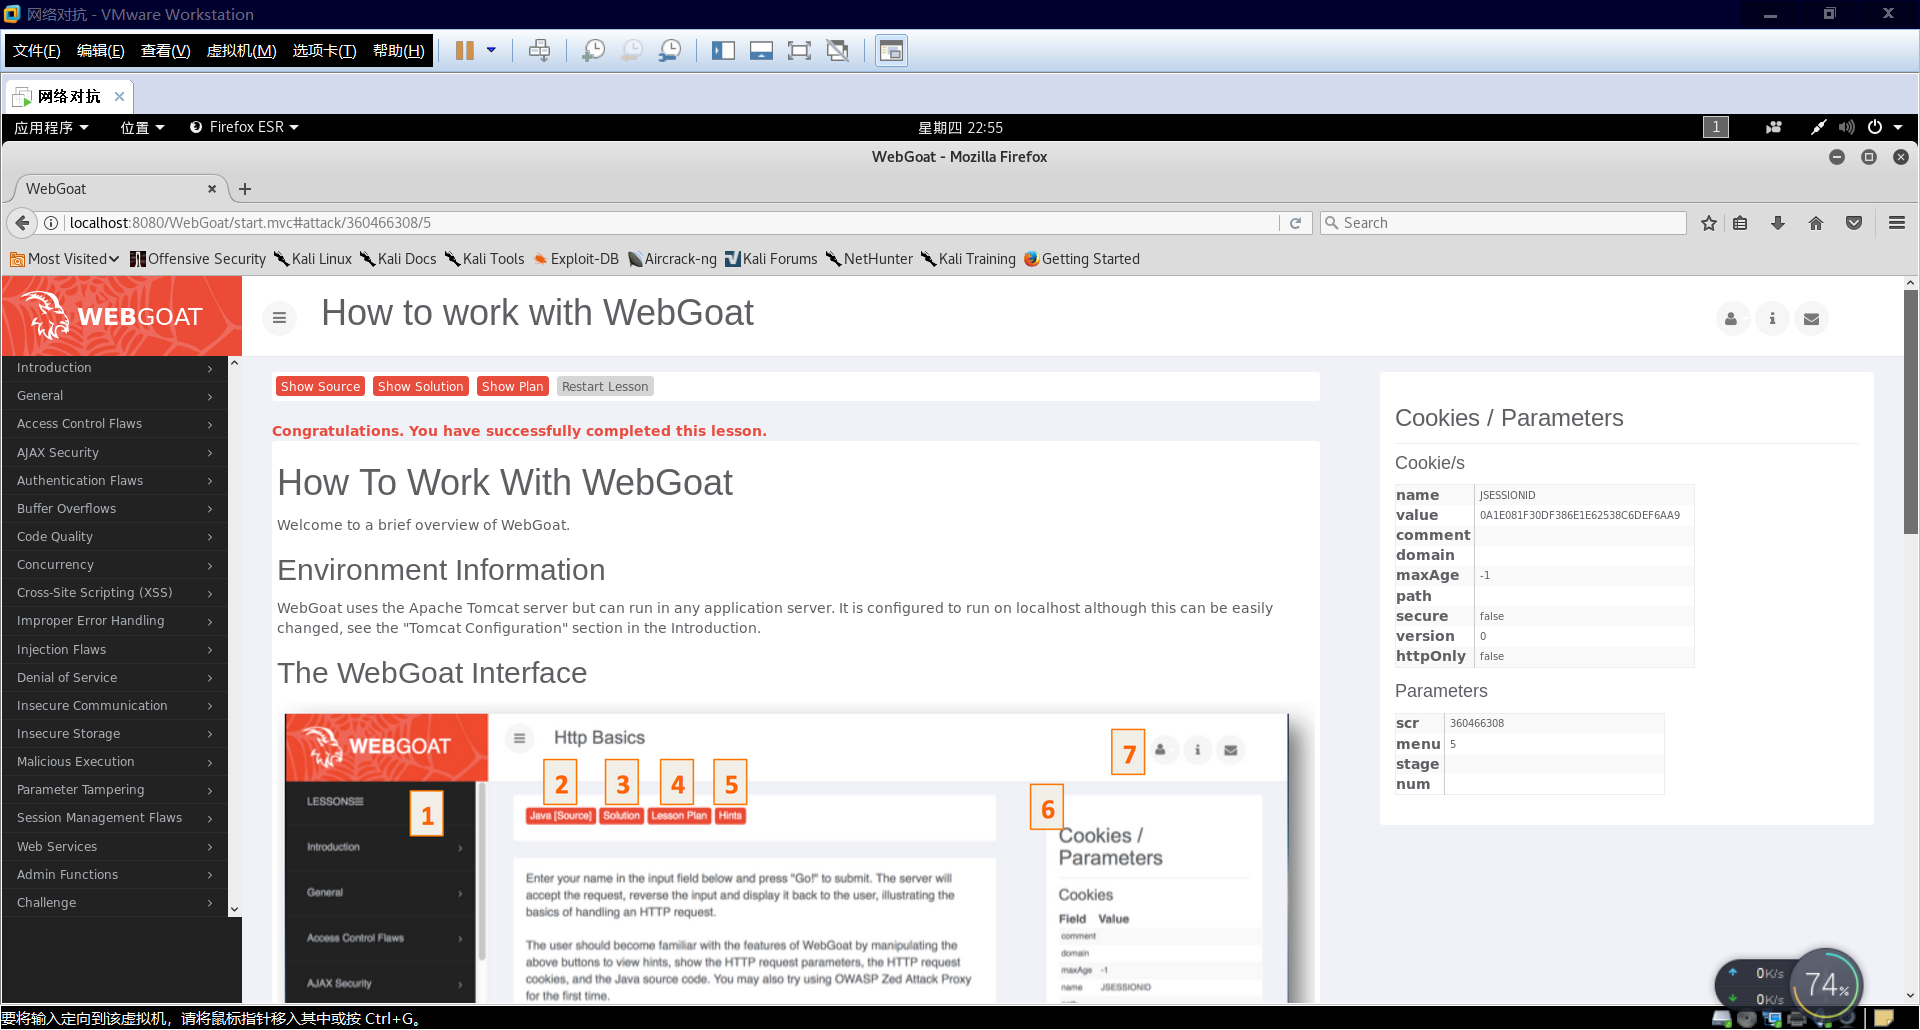Screen dimensions: 1920x1030
Task: Switch to Unity mode
Action: [838, 50]
